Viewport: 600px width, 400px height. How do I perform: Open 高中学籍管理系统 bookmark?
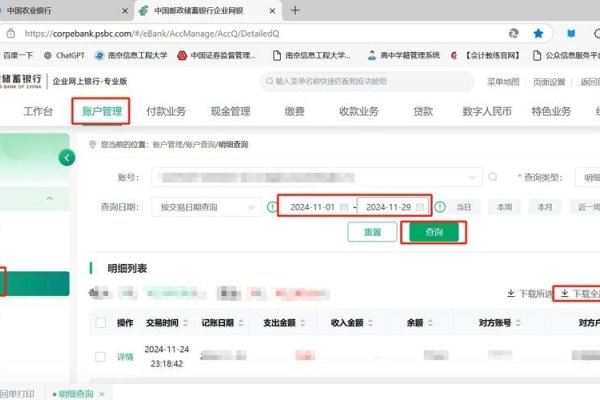point(403,56)
